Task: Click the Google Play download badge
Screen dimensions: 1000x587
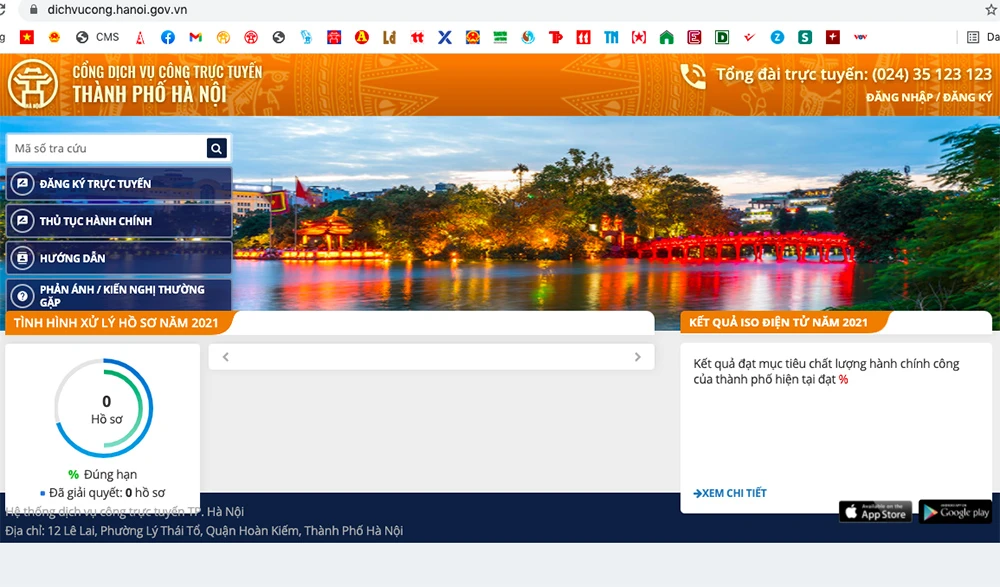Action: tap(955, 512)
